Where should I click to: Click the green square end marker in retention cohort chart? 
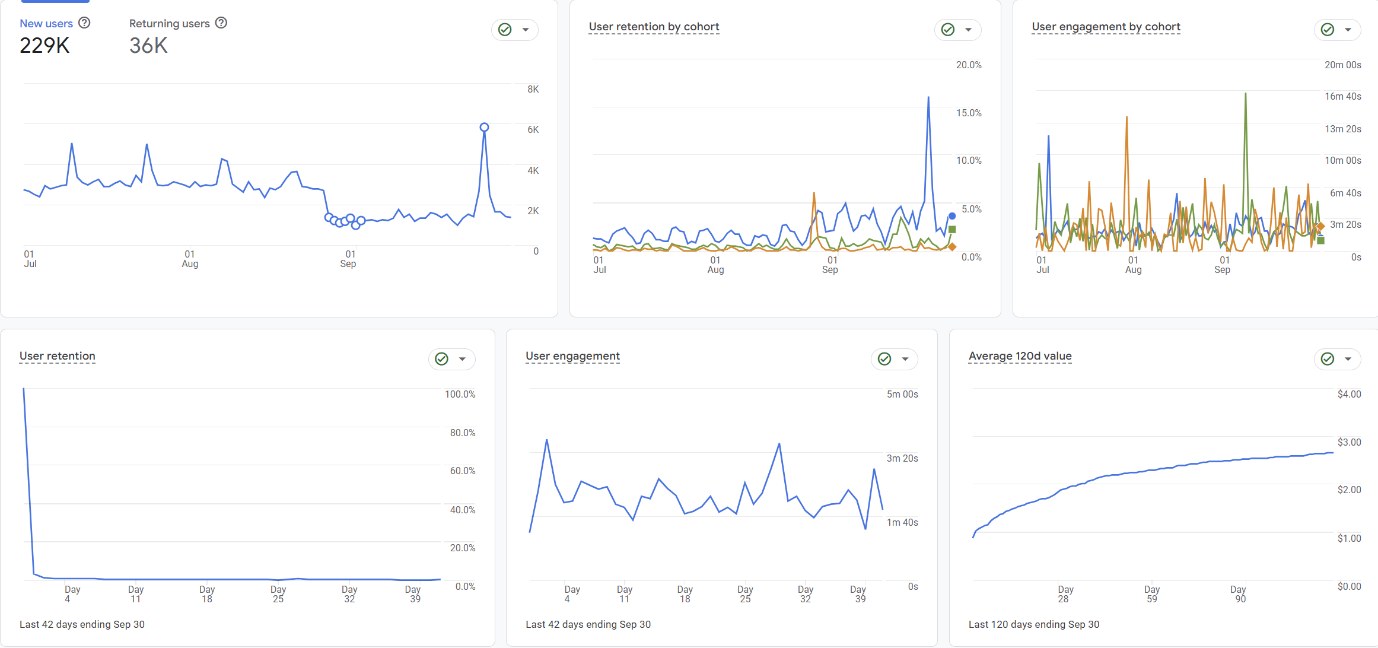tap(952, 229)
